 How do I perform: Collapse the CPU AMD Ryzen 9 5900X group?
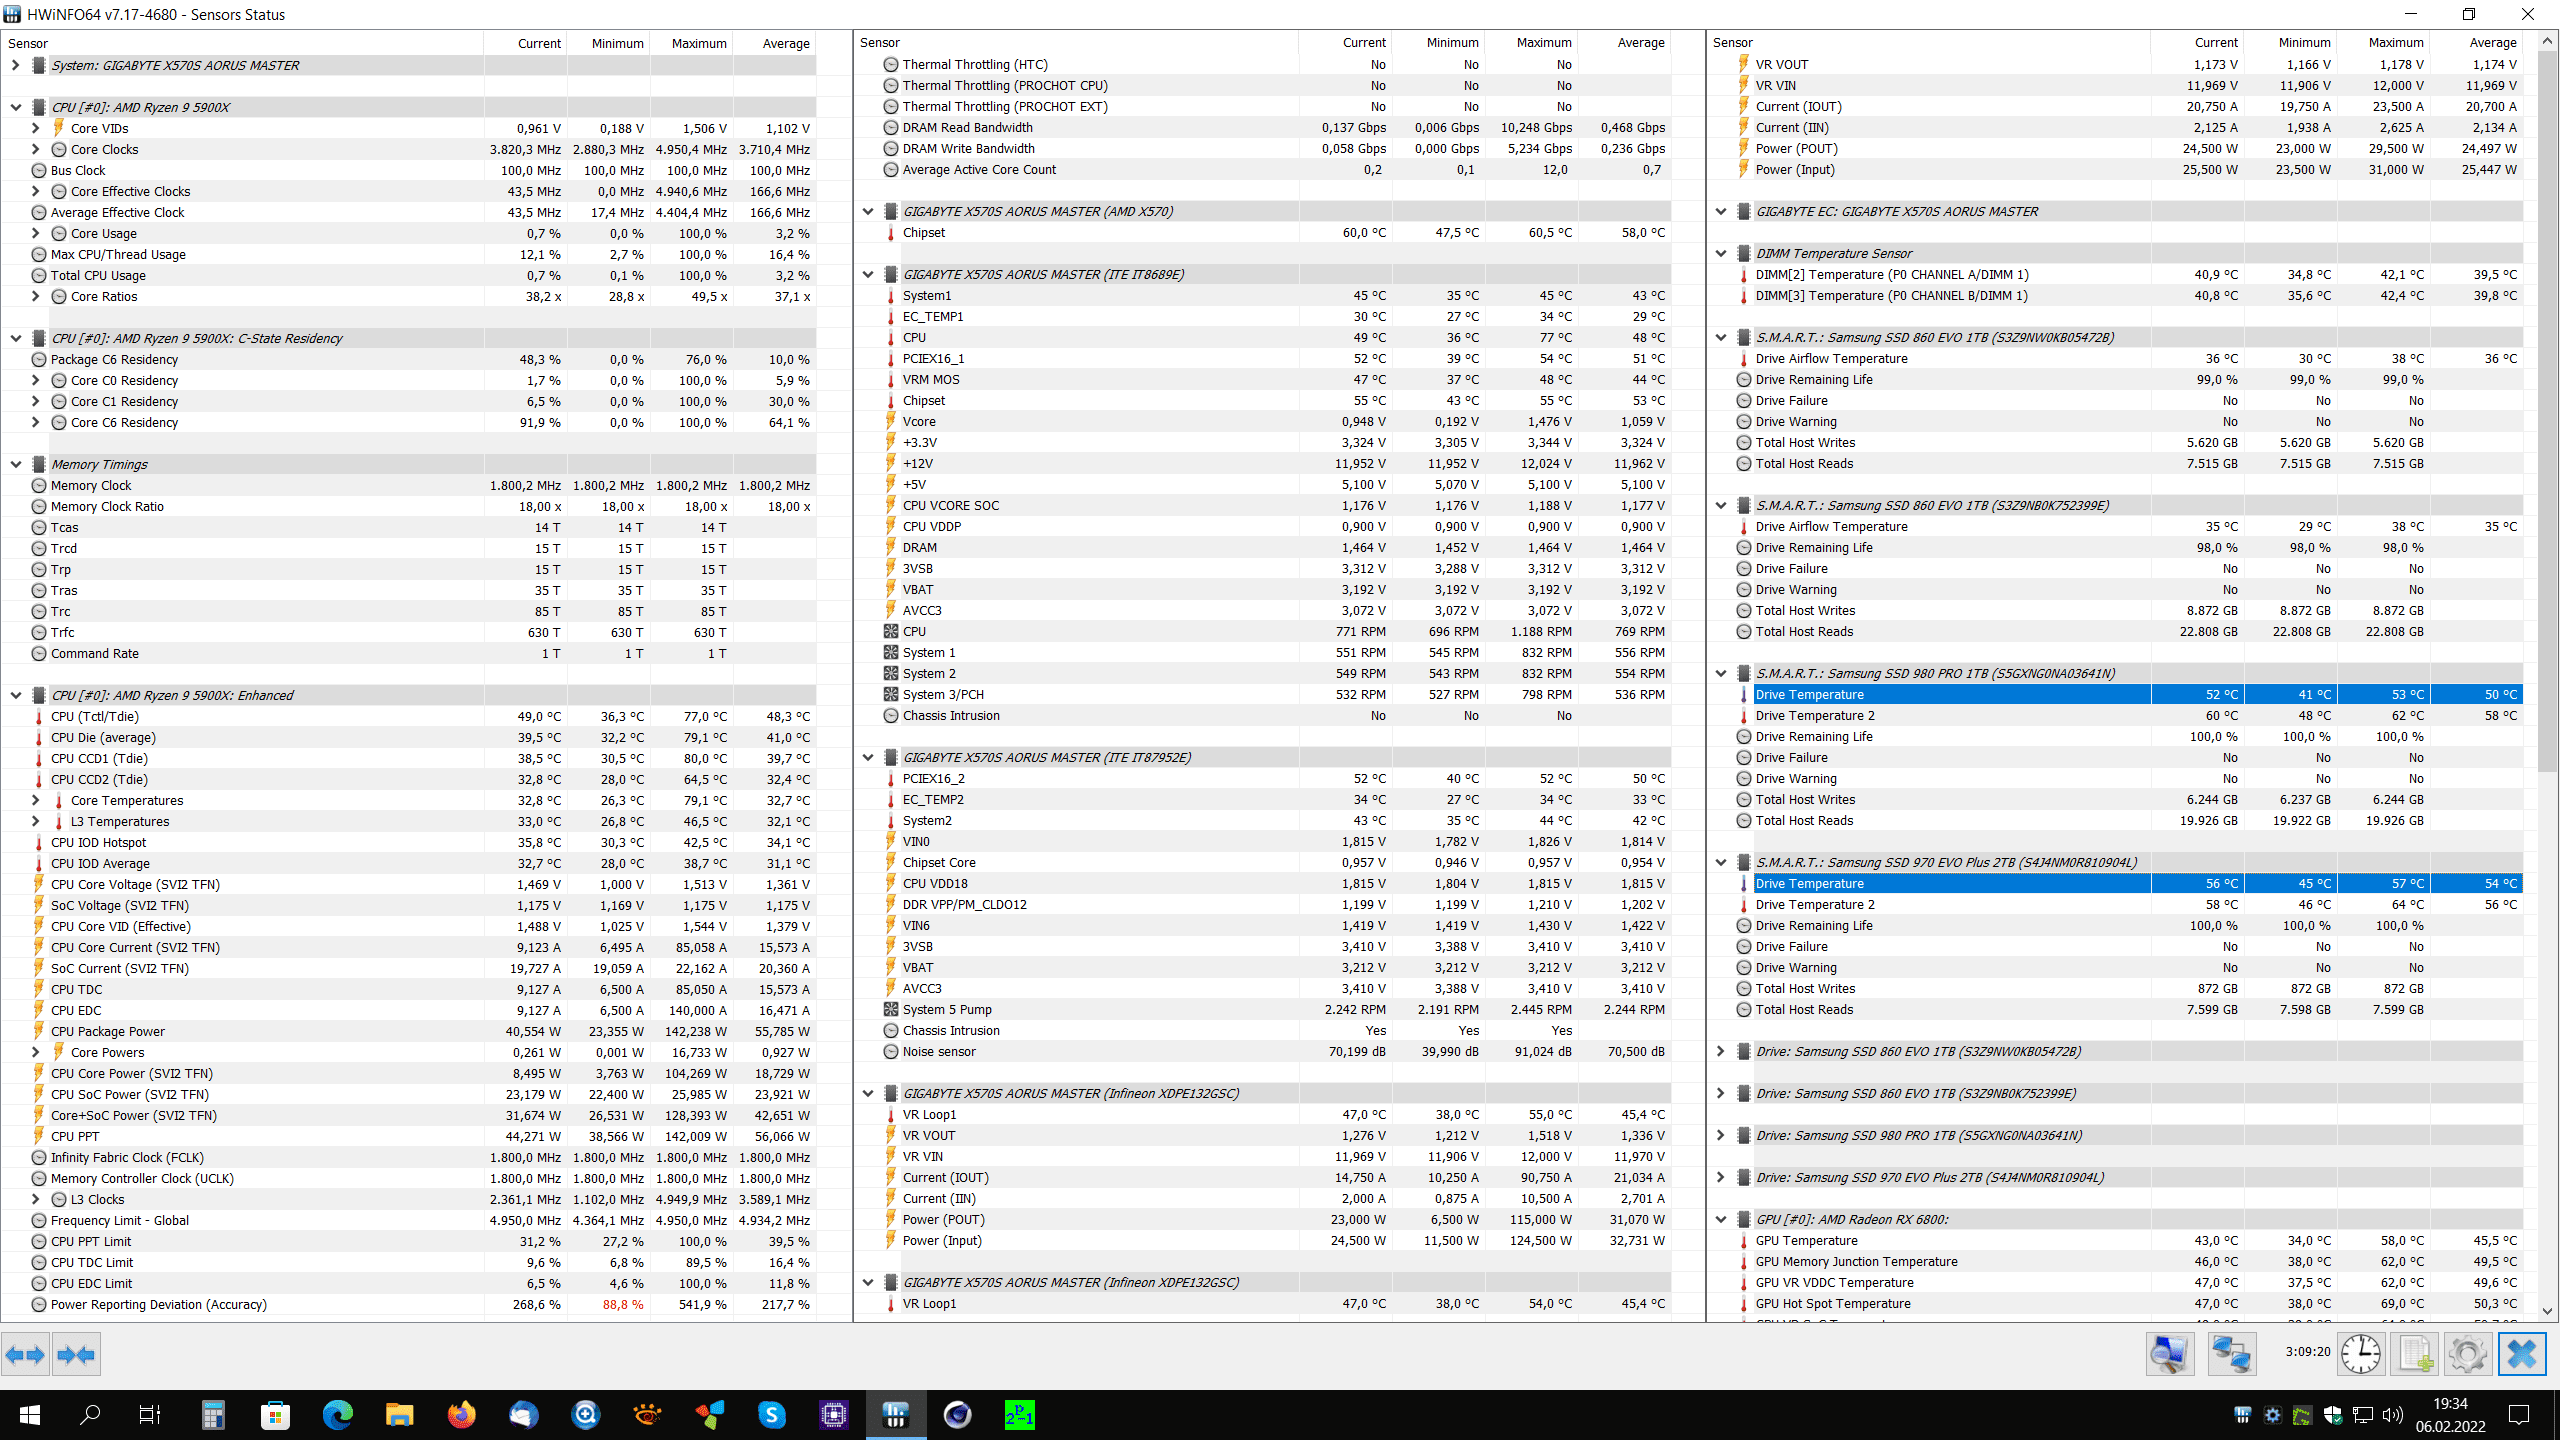pyautogui.click(x=15, y=108)
